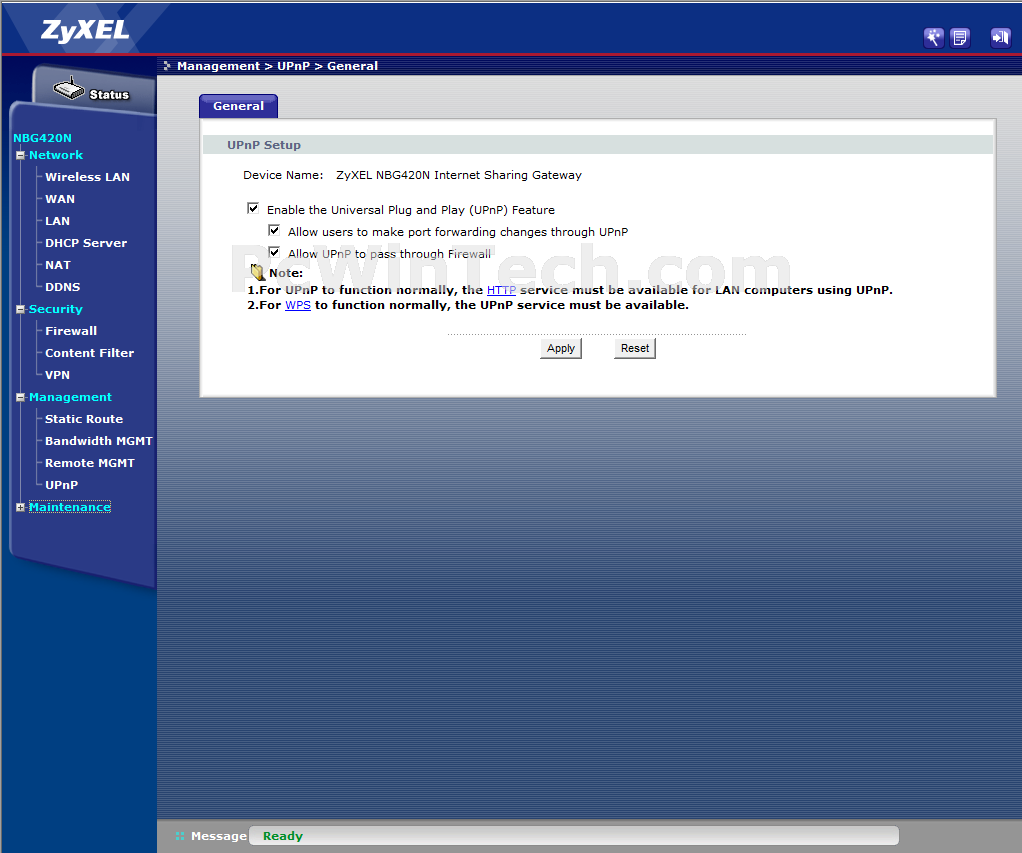Open Remote MGMT page

(x=90, y=463)
